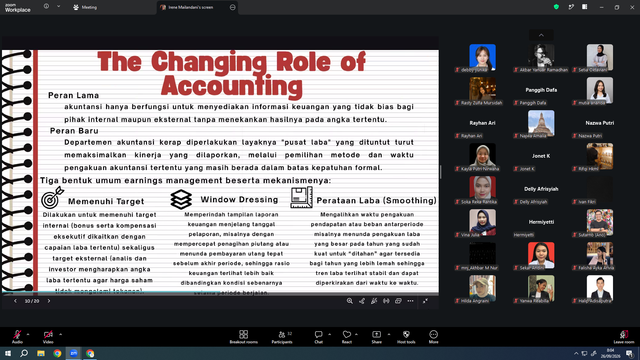Expand the share options arrow
This screenshot has width=640, height=360.
pos(389,334)
